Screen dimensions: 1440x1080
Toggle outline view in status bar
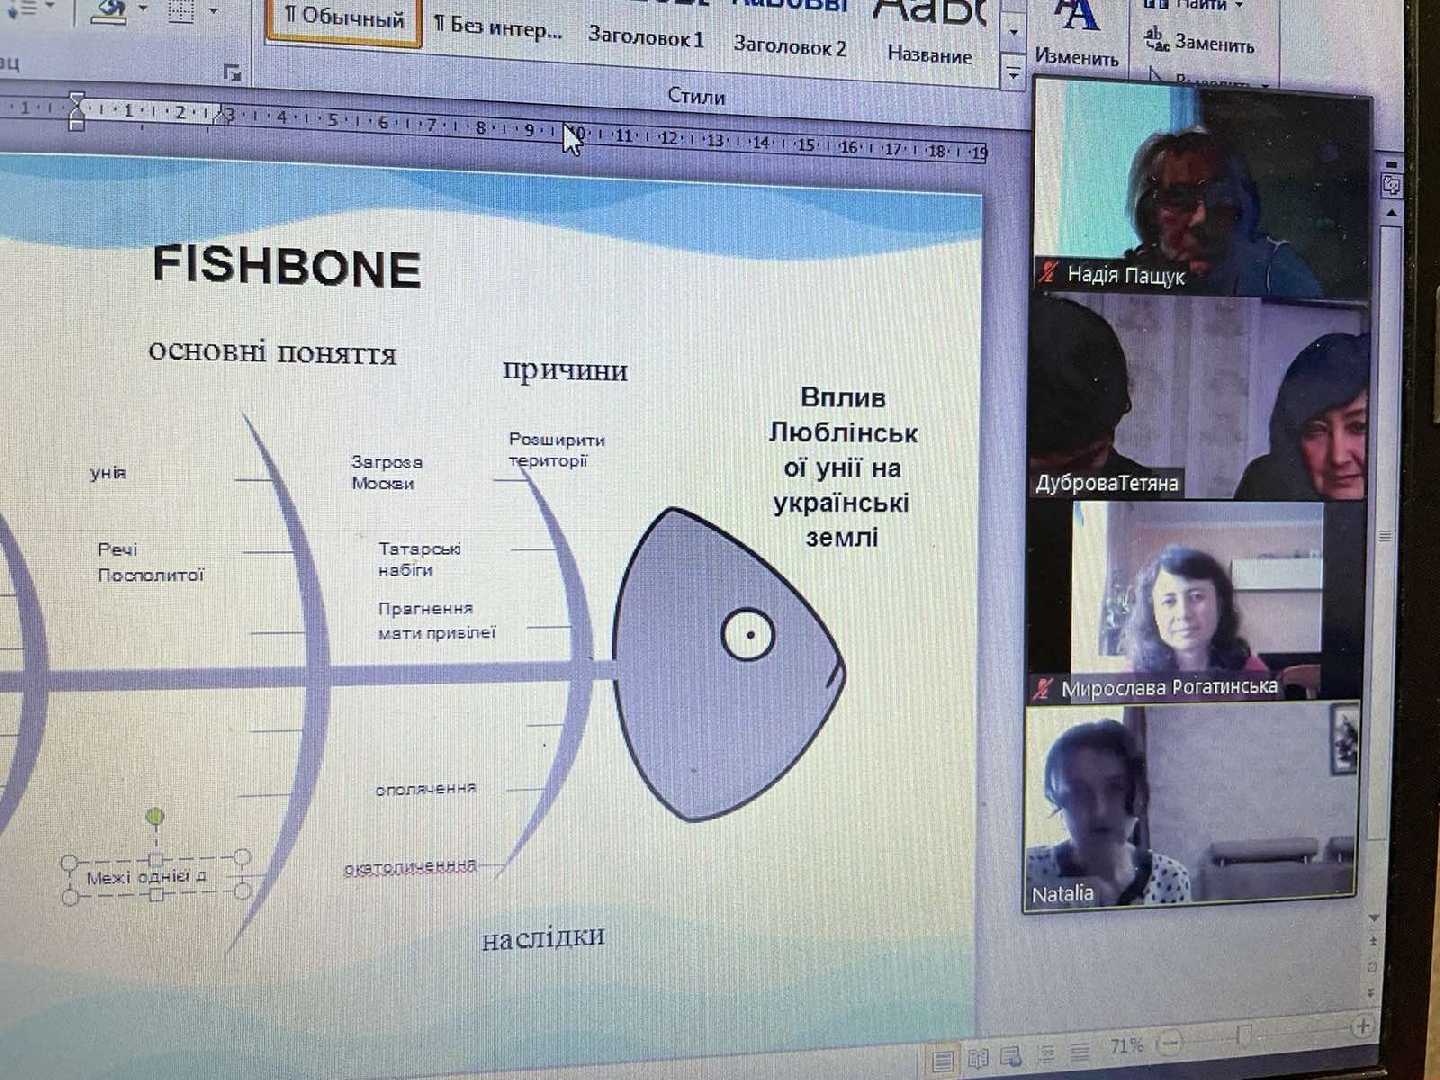[1047, 1054]
